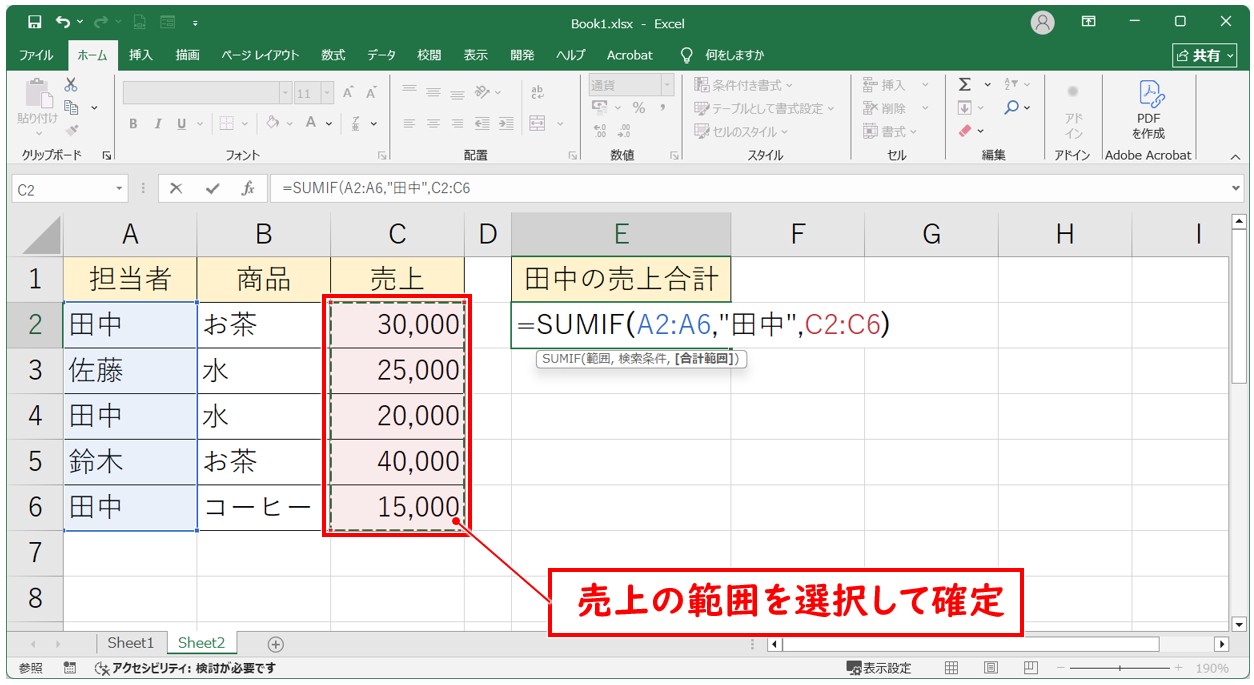Click the Create PDF Adobe Acrobat icon
This screenshot has height=685, width=1254.
[x=1148, y=108]
